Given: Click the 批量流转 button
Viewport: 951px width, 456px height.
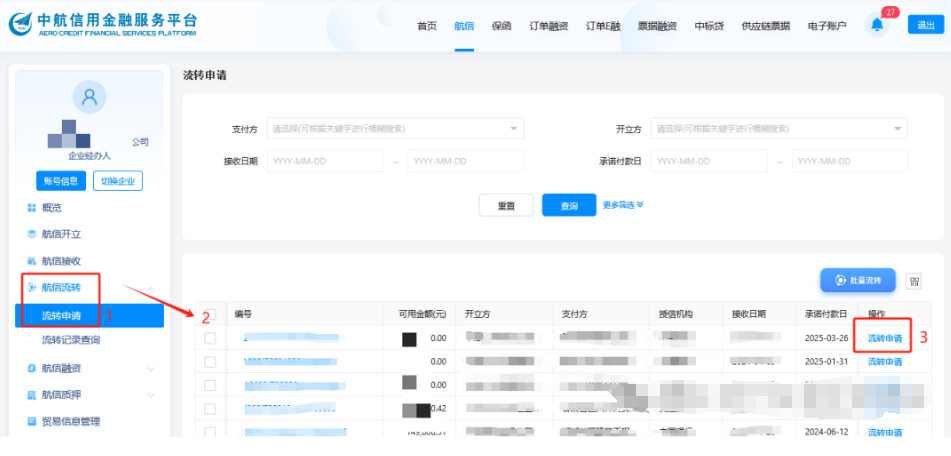Looking at the screenshot, I should pyautogui.click(x=858, y=281).
